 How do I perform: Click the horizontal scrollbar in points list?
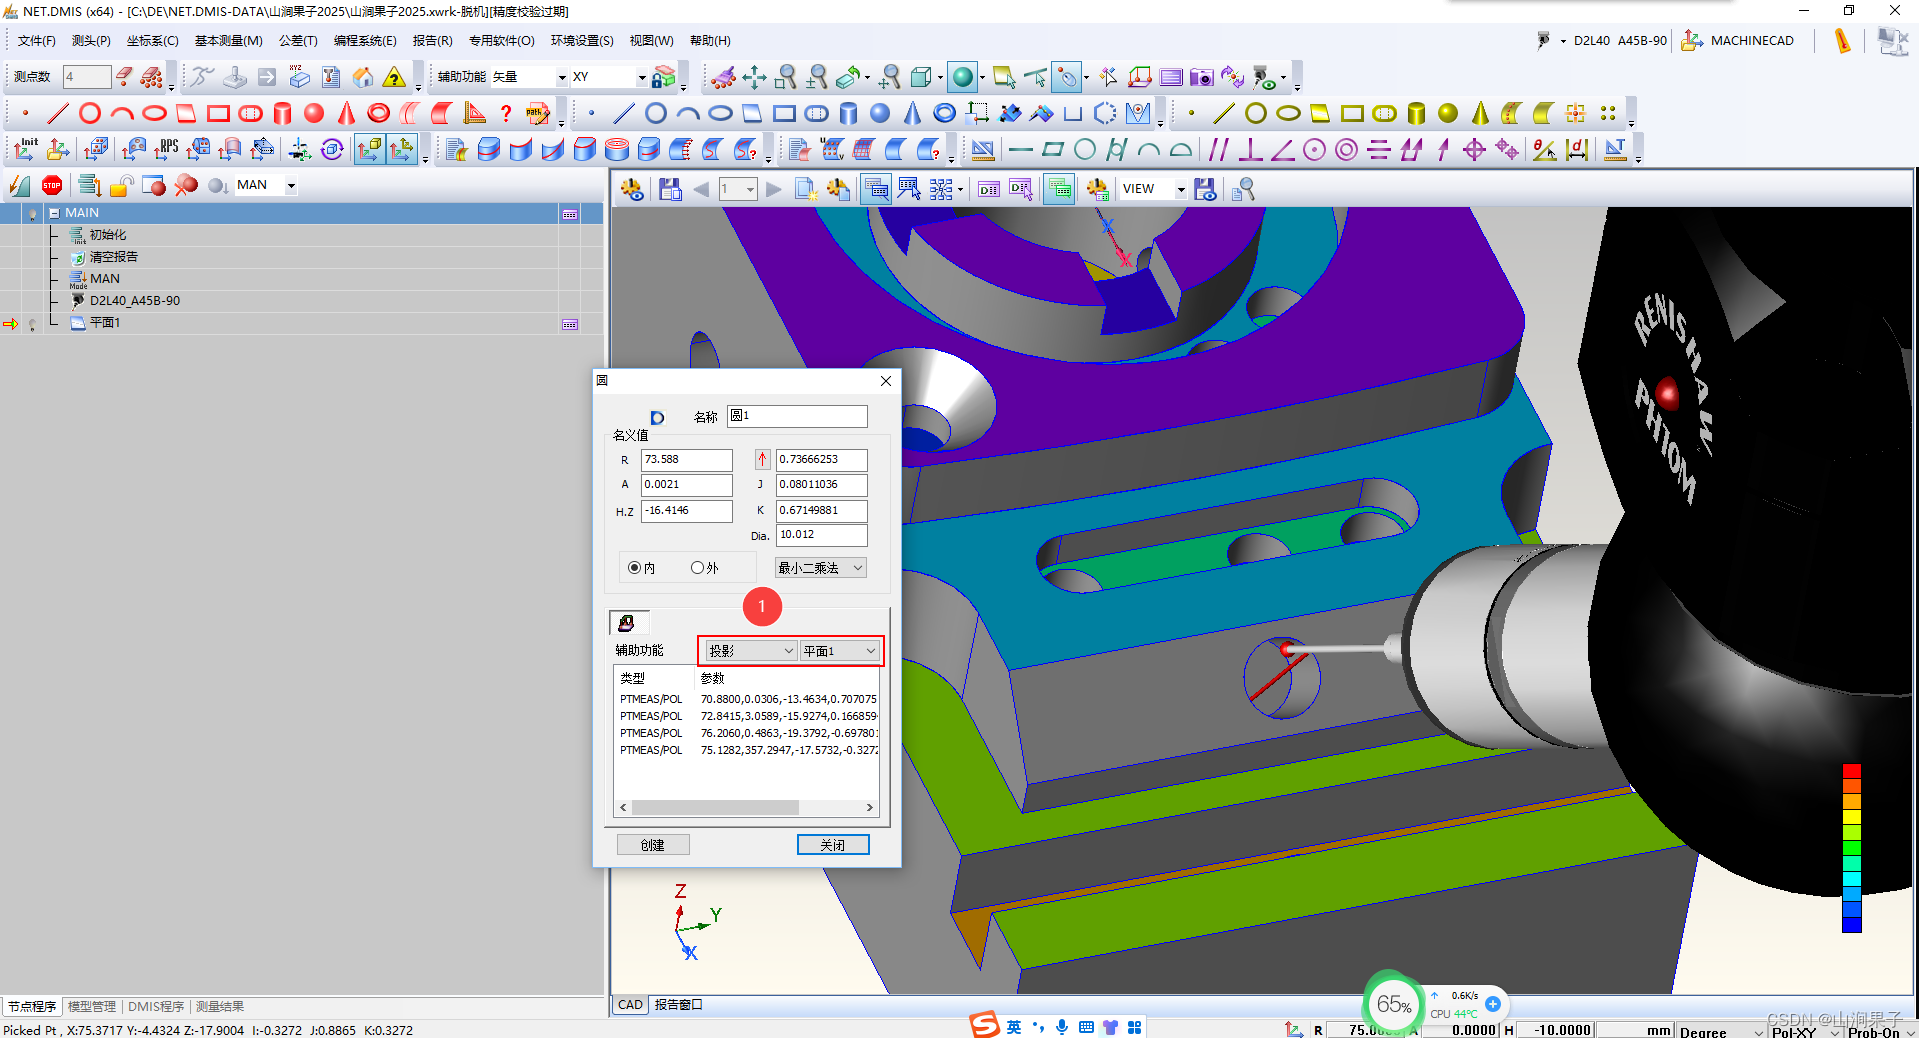[x=746, y=807]
